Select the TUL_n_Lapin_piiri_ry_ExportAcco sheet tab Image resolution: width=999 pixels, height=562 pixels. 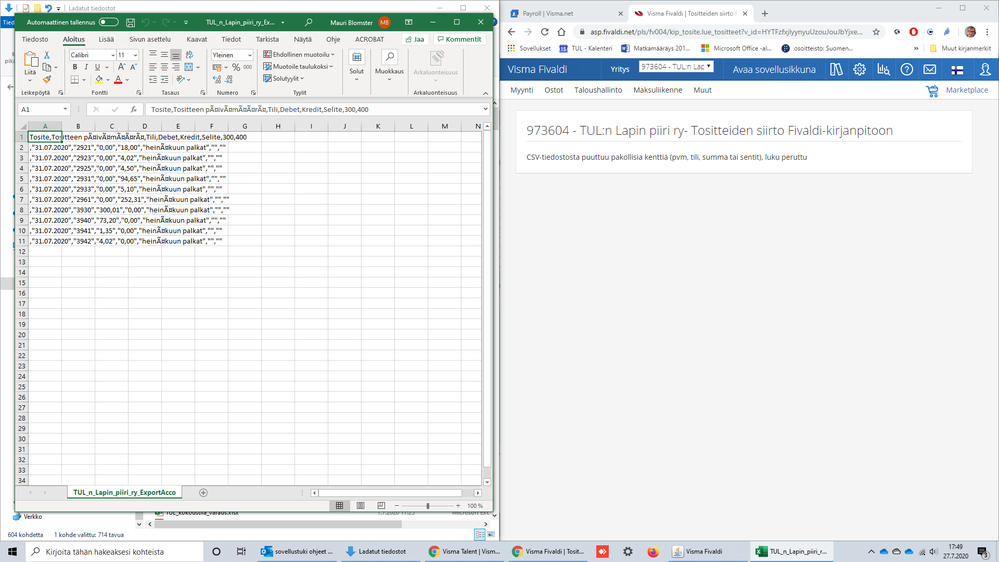(124, 493)
